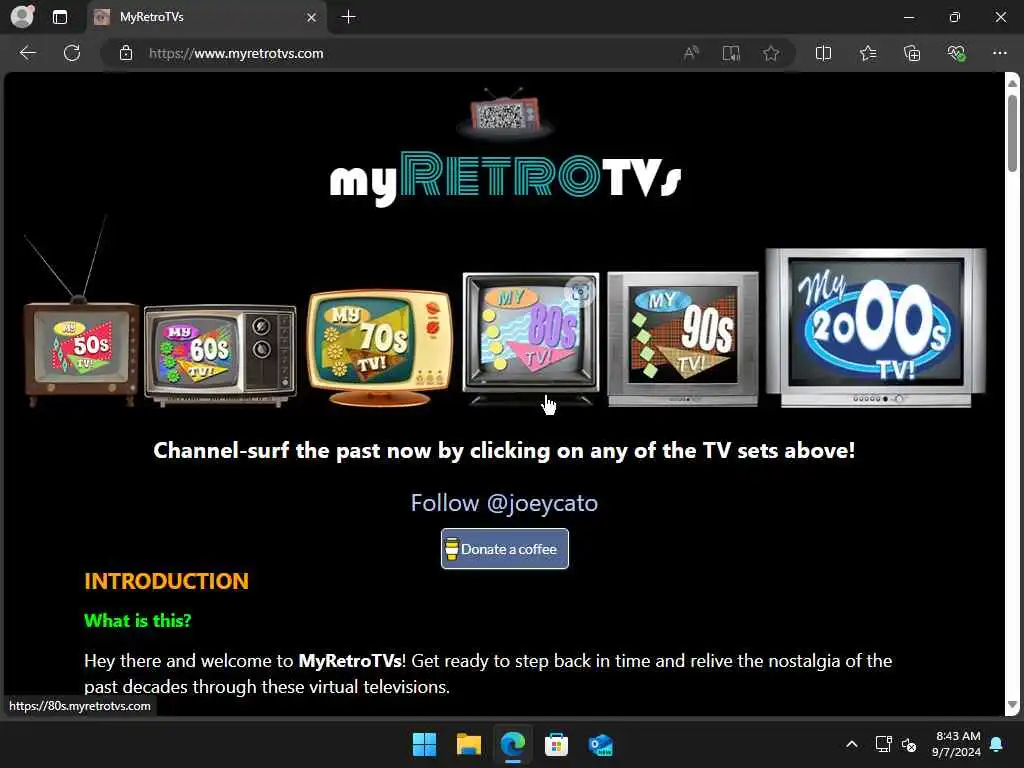Open Settings and more ellipsis menu
The width and height of the screenshot is (1024, 768).
1000,53
